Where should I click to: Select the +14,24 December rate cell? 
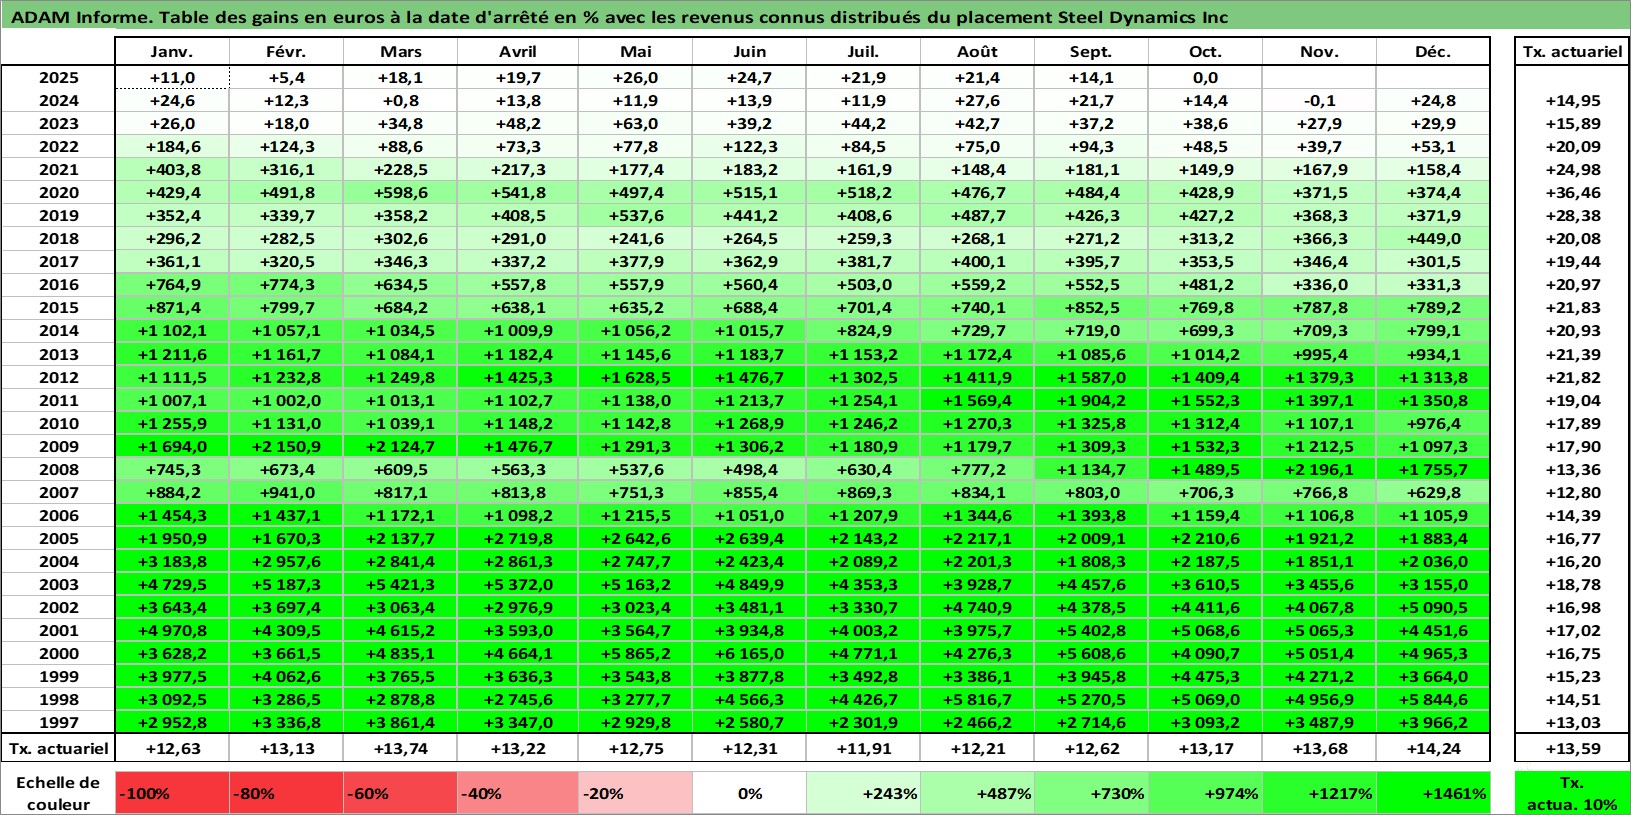(x=1433, y=748)
